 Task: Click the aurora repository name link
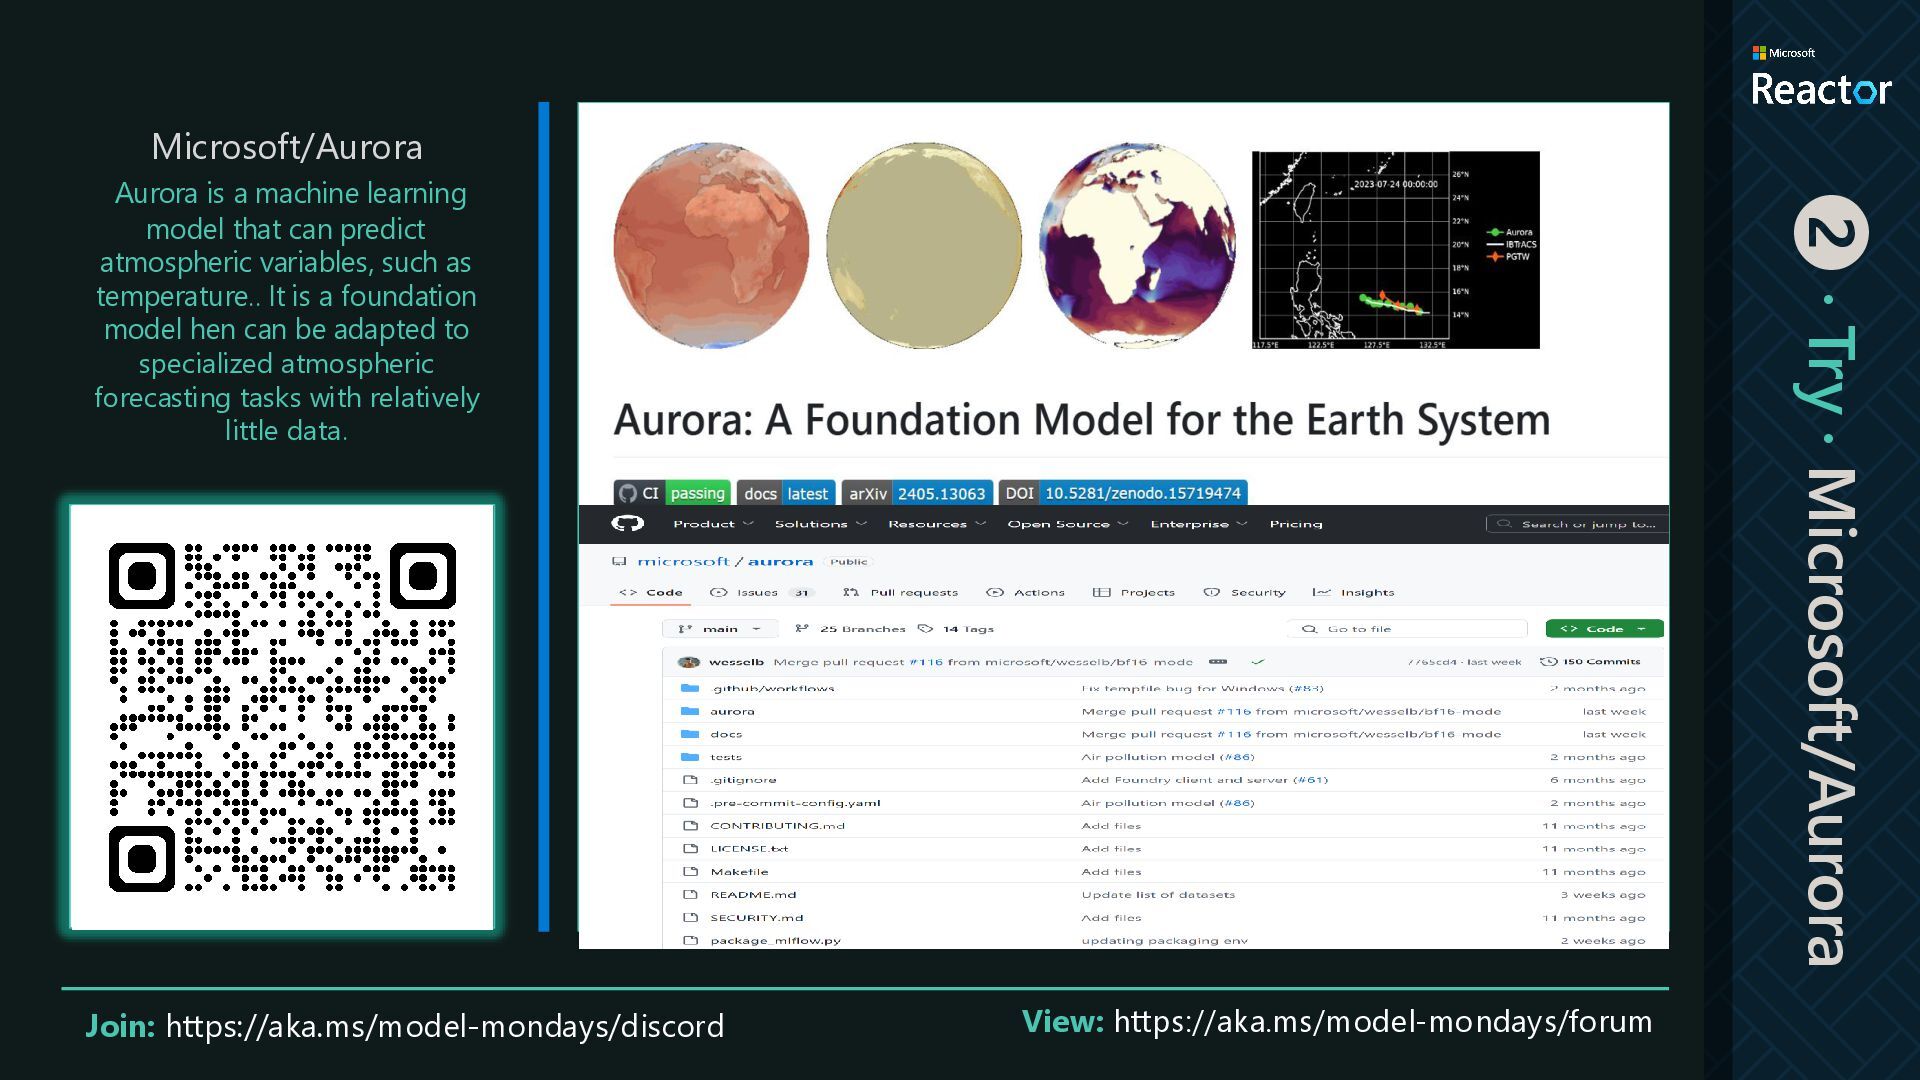780,561
